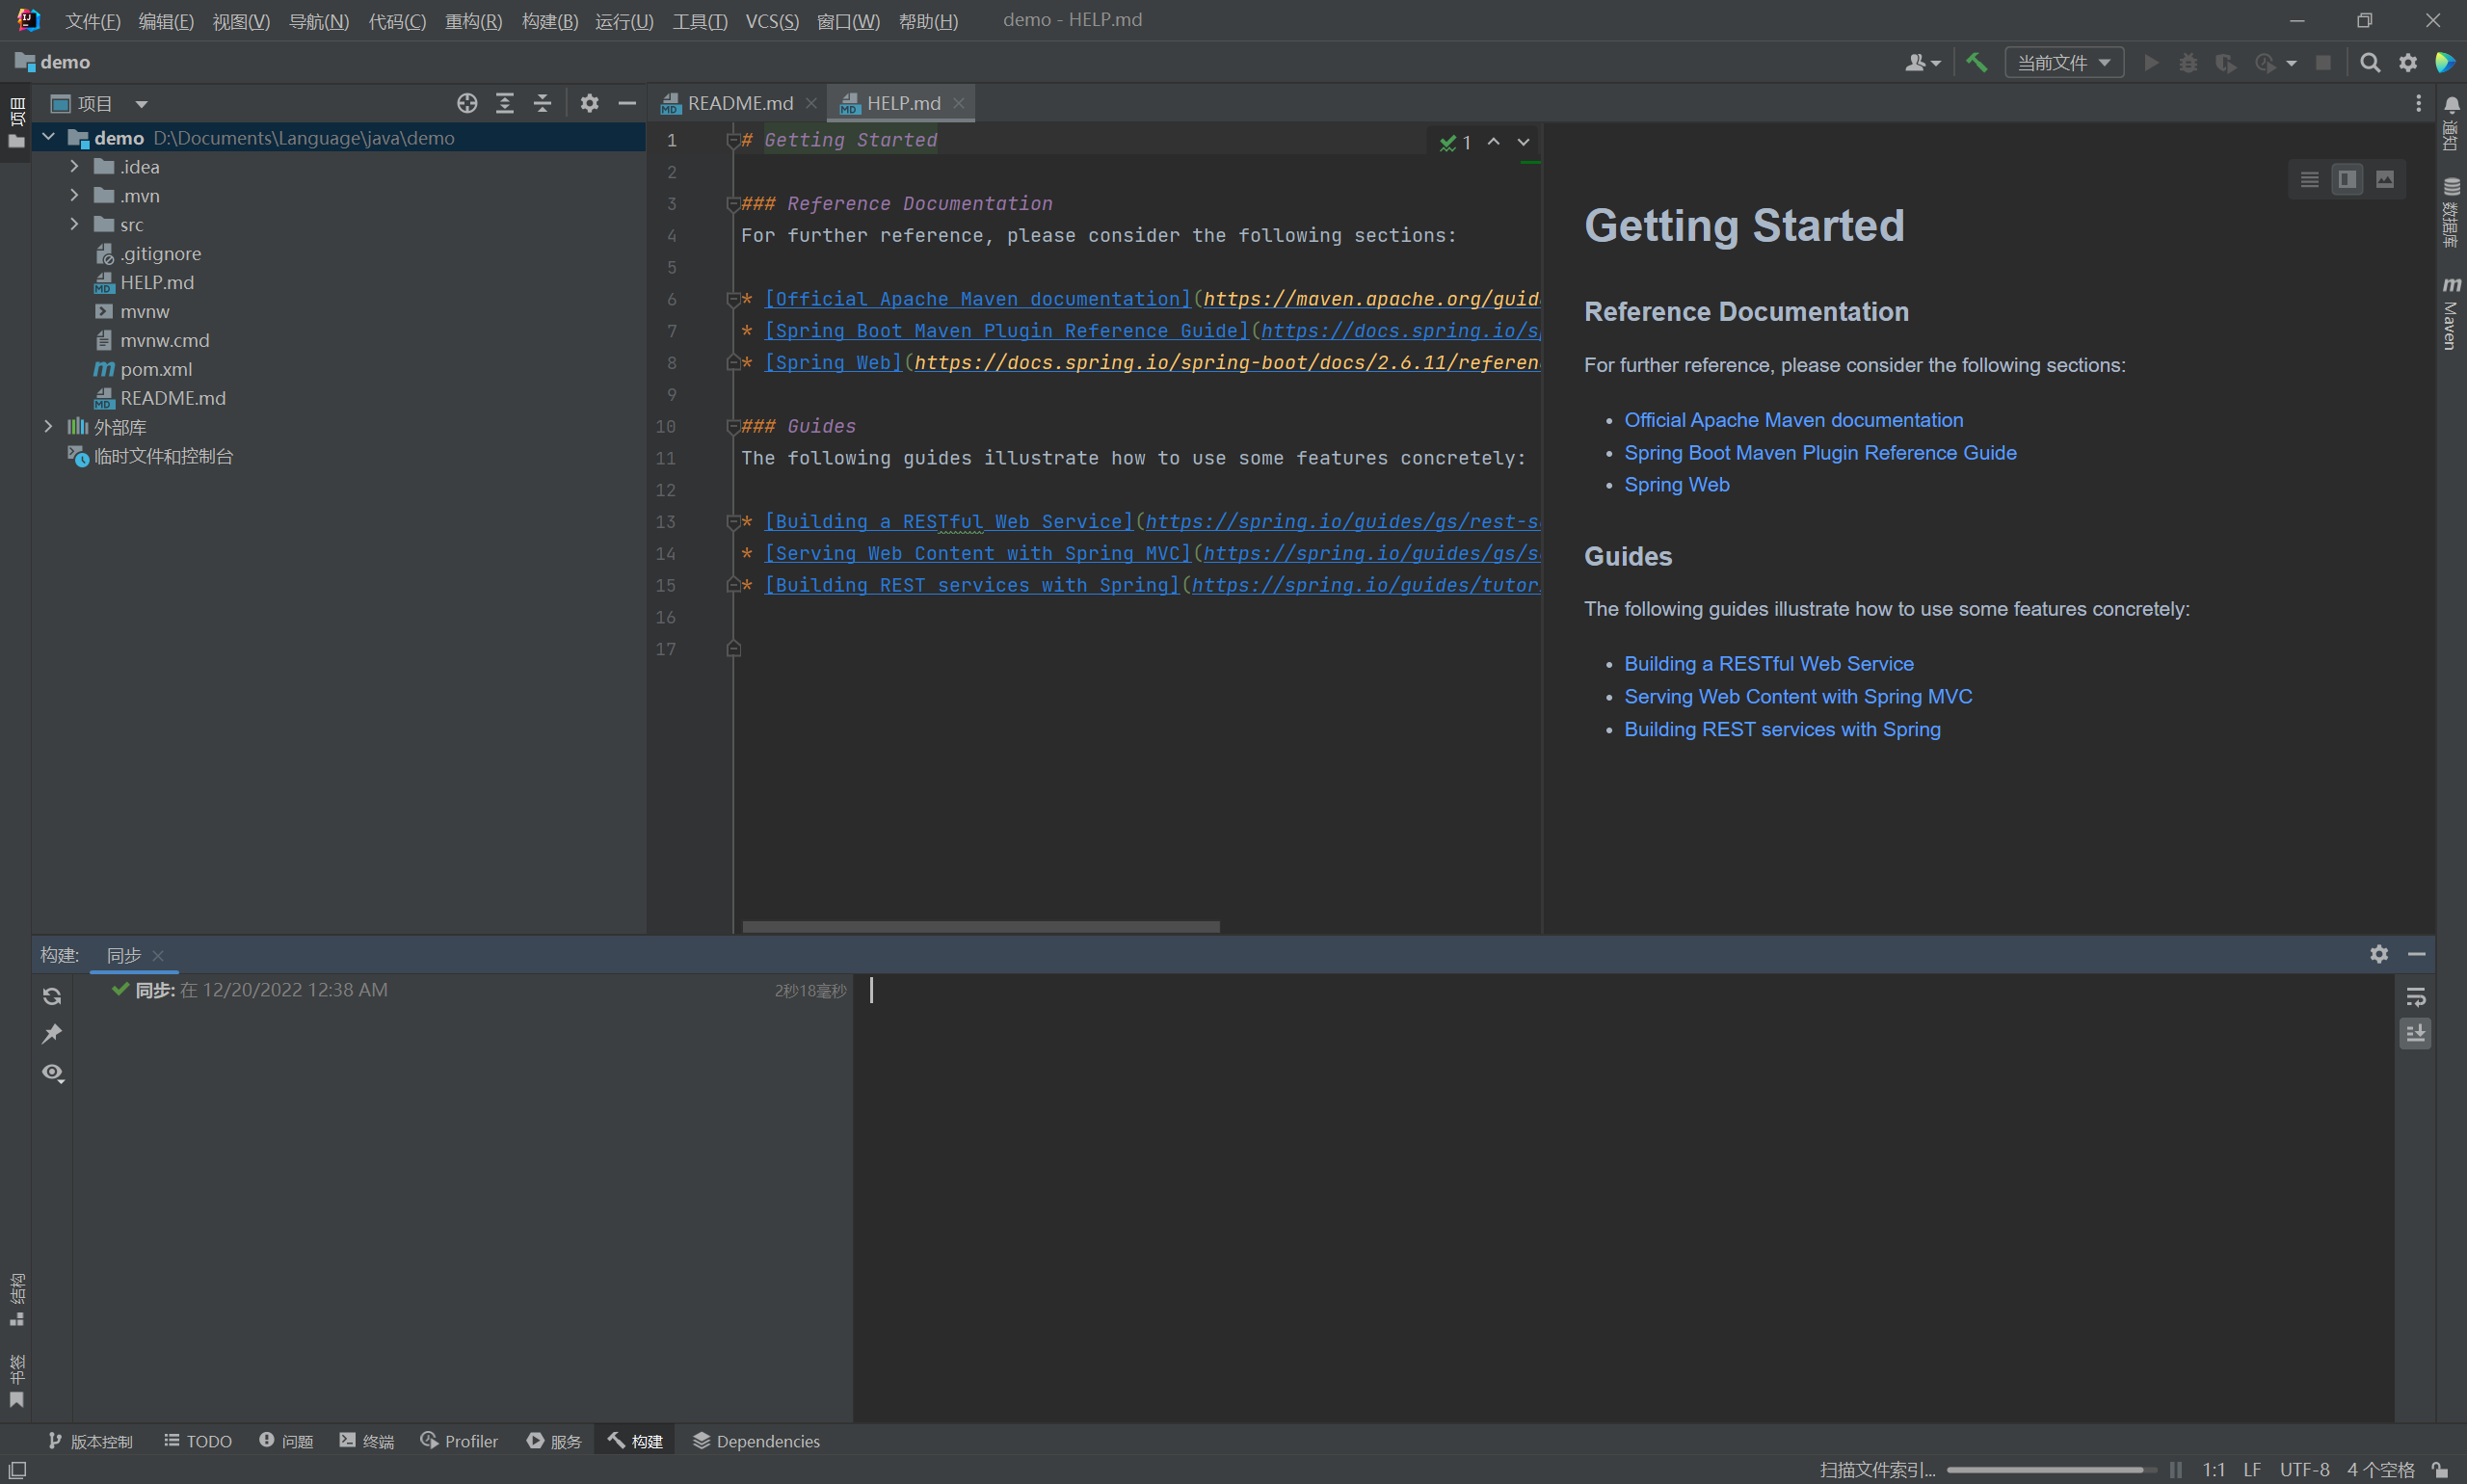The width and height of the screenshot is (2467, 1484).
Task: Click the search icon in top-right toolbar
Action: (x=2370, y=64)
